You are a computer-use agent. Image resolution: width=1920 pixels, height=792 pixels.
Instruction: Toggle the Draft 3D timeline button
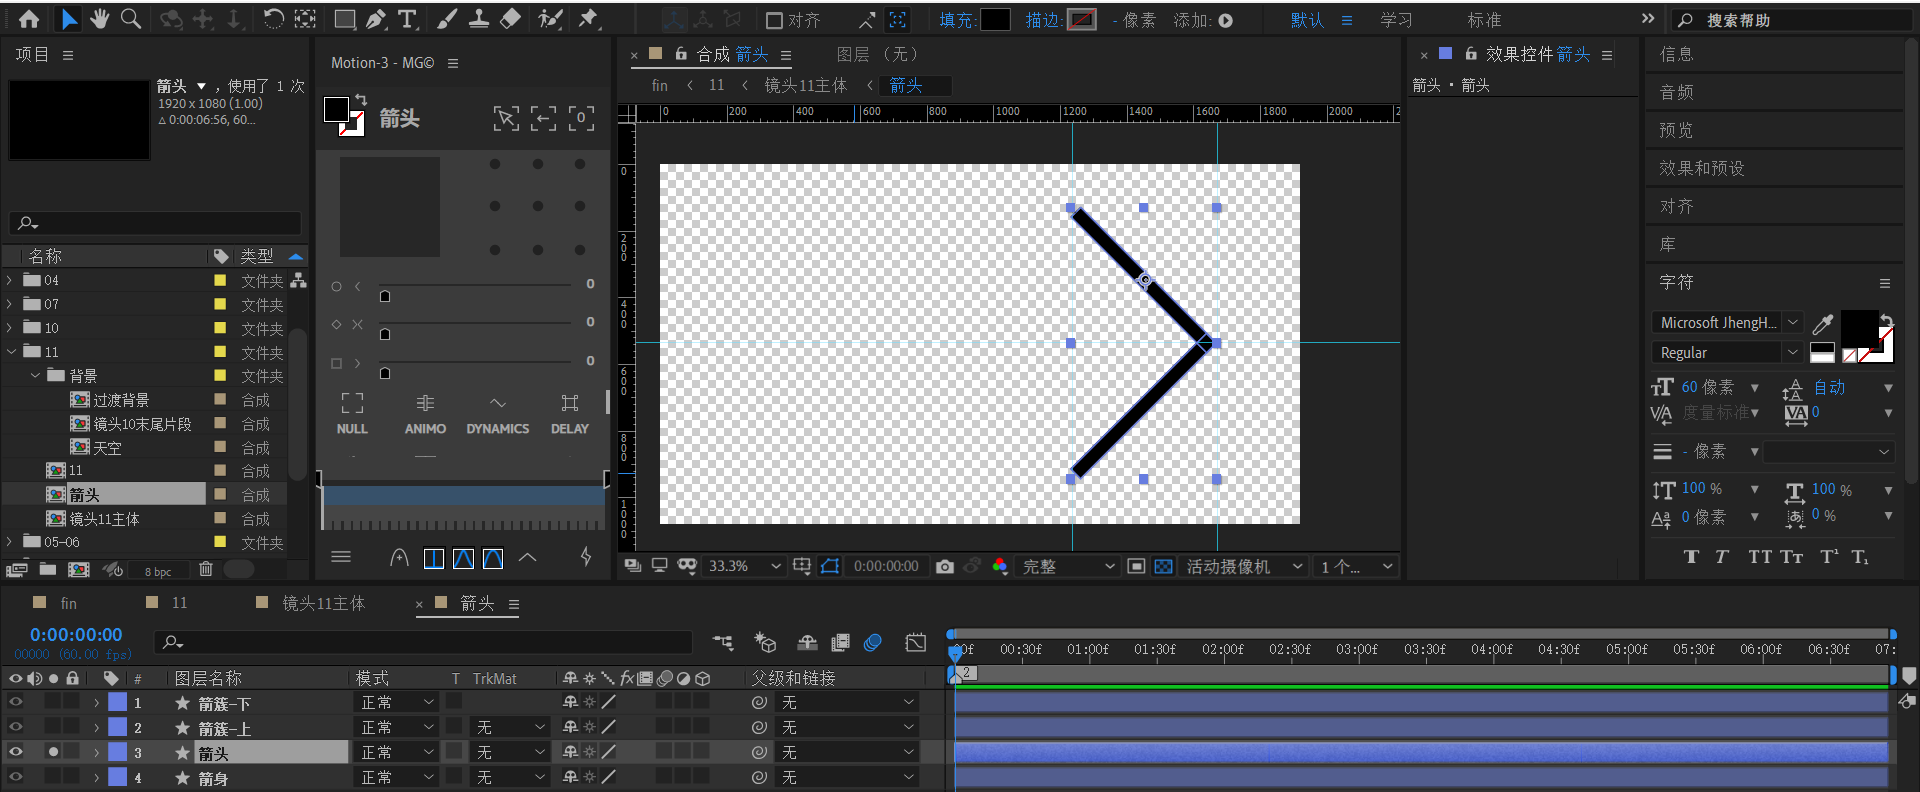[x=765, y=643]
